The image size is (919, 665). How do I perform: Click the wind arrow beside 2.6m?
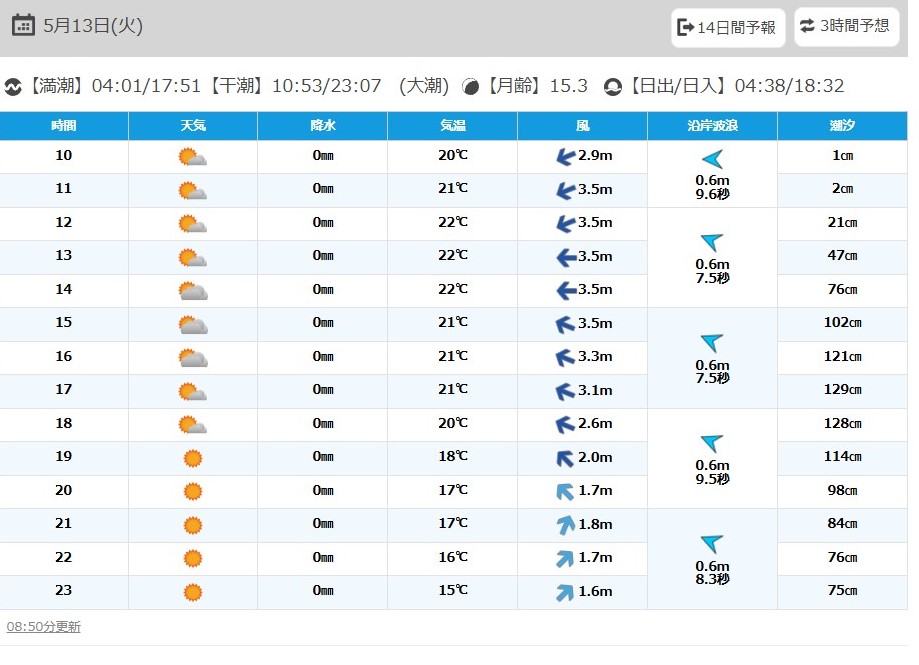pyautogui.click(x=565, y=424)
